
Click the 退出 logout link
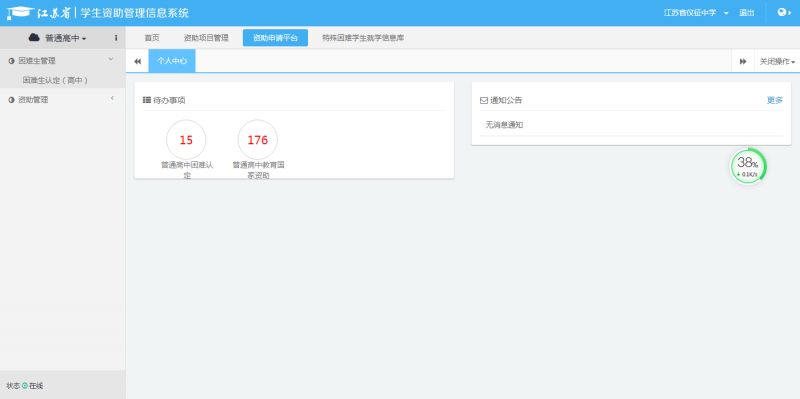[x=746, y=13]
